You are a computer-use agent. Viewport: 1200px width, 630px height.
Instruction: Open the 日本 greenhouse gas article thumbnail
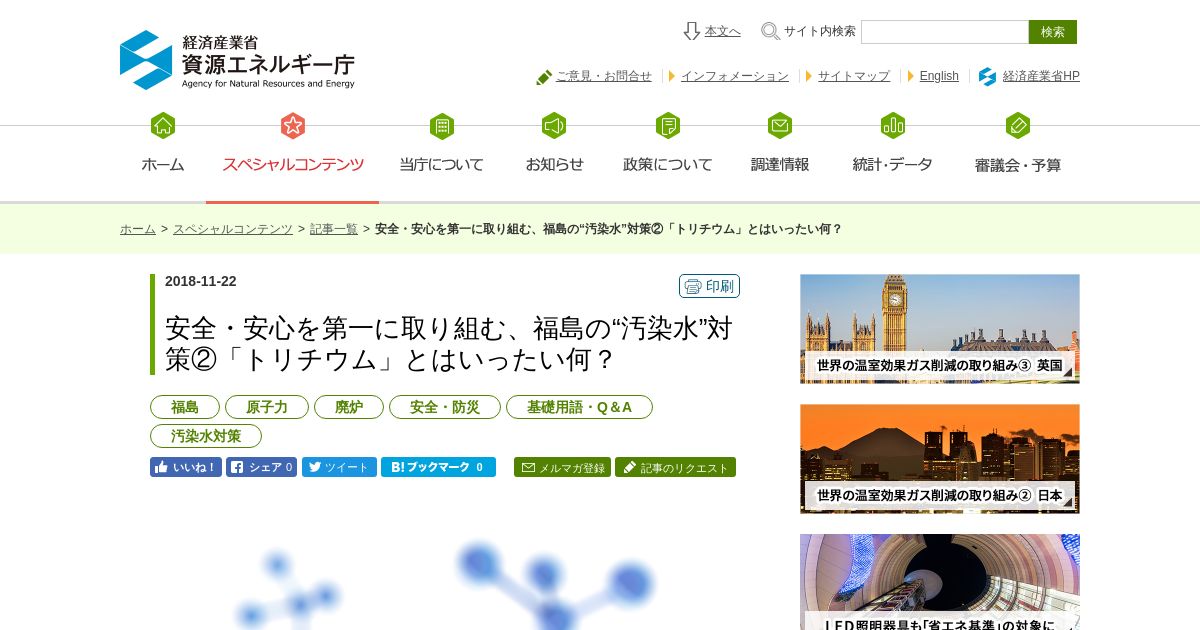[x=940, y=459]
